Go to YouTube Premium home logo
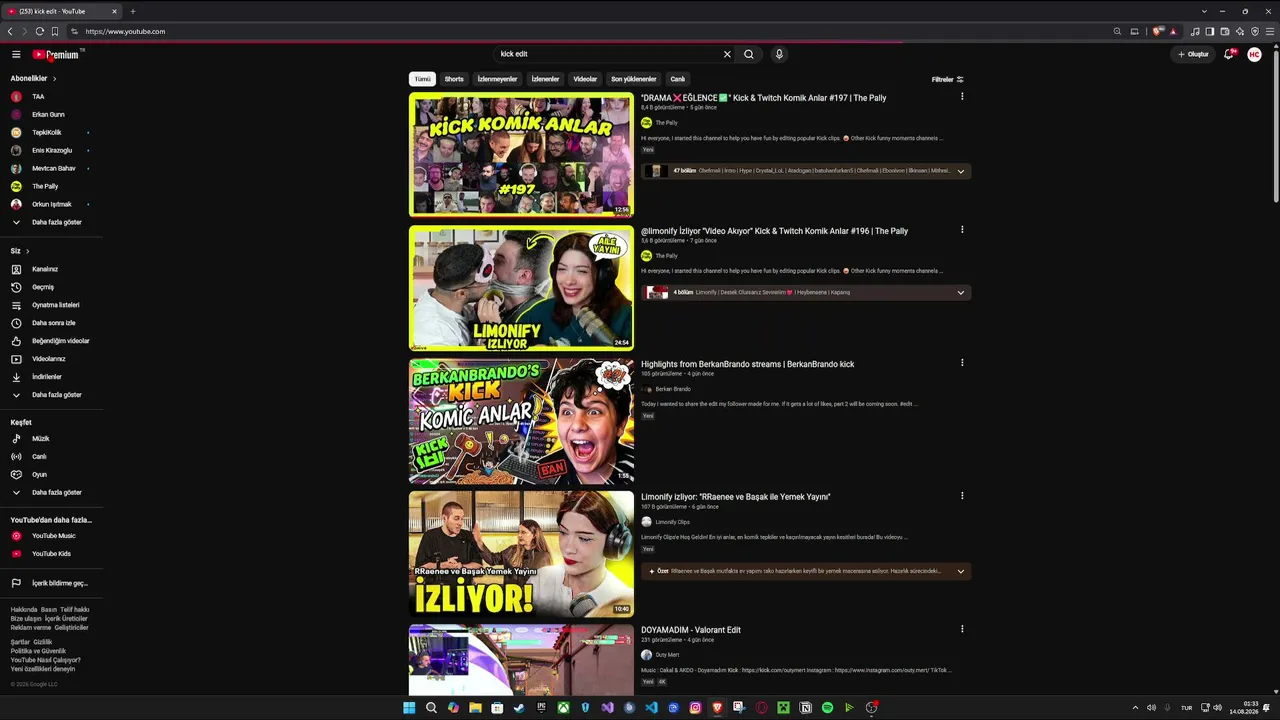The height and width of the screenshot is (720, 1280). pyautogui.click(x=56, y=54)
